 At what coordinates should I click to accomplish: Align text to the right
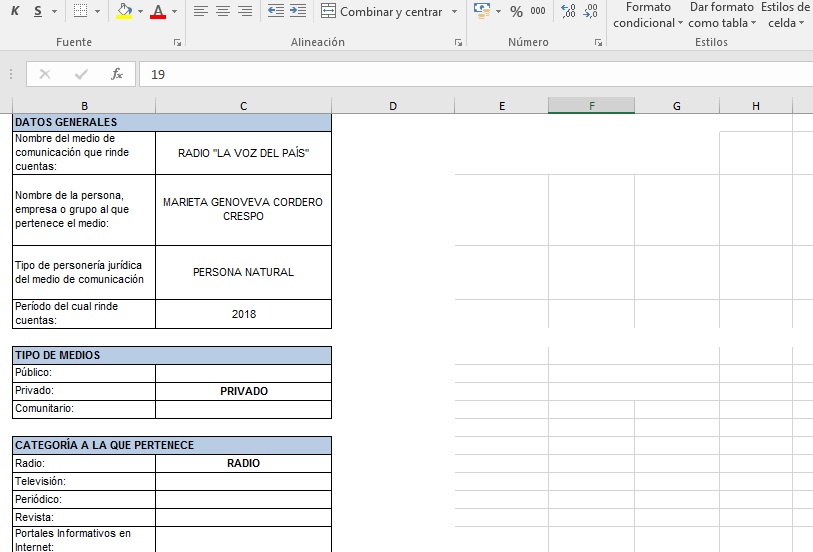click(x=244, y=11)
